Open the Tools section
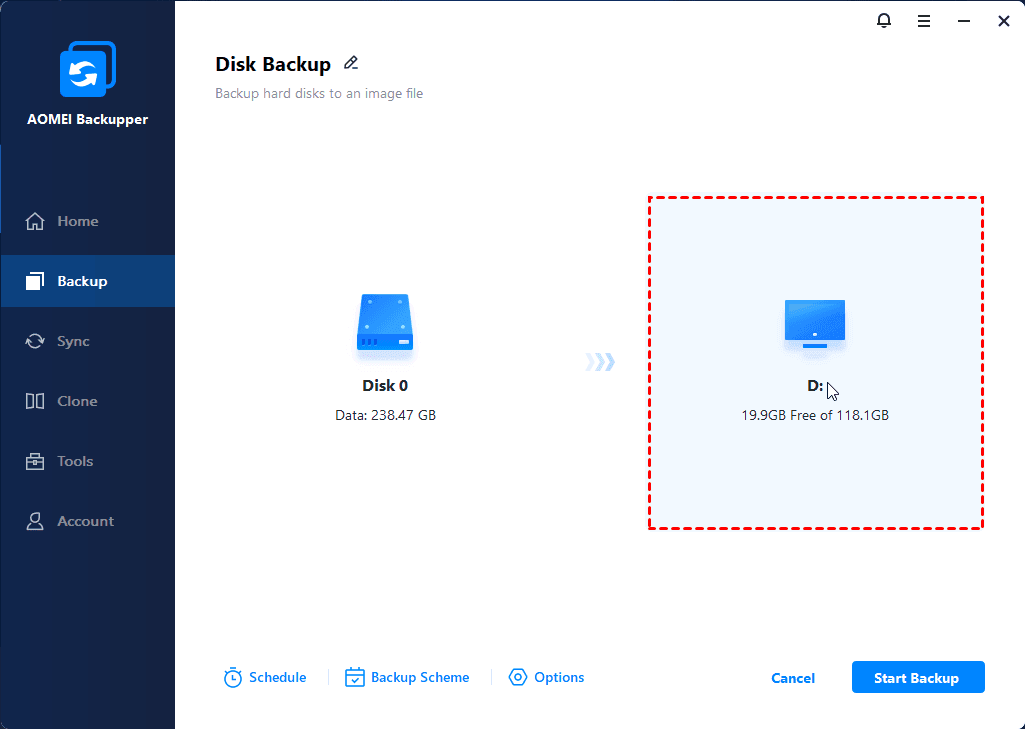The width and height of the screenshot is (1025, 729). [x=75, y=461]
